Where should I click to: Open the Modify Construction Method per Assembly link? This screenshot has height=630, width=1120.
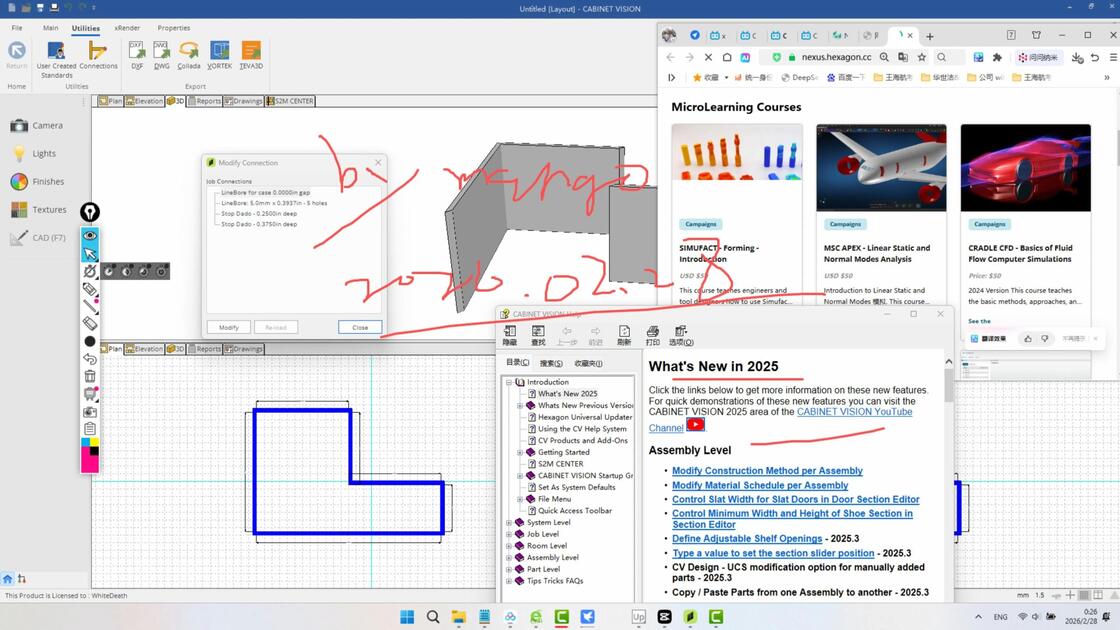click(767, 471)
